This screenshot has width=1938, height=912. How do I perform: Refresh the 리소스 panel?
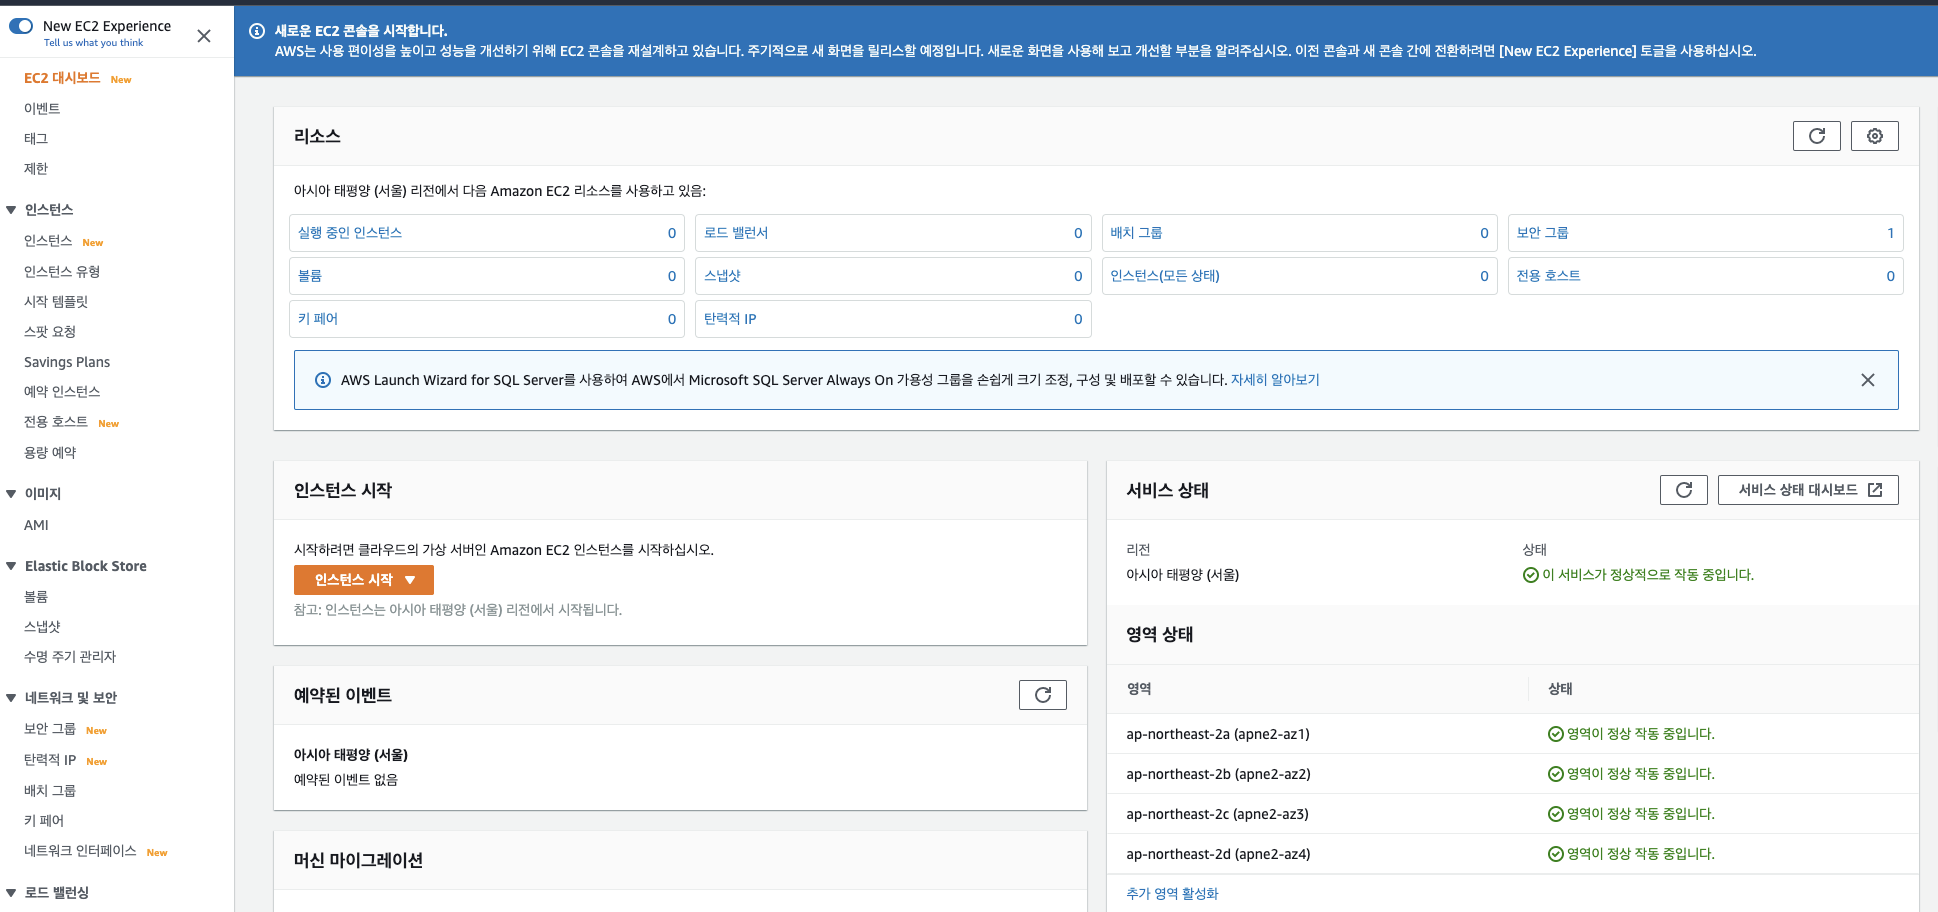[x=1816, y=136]
